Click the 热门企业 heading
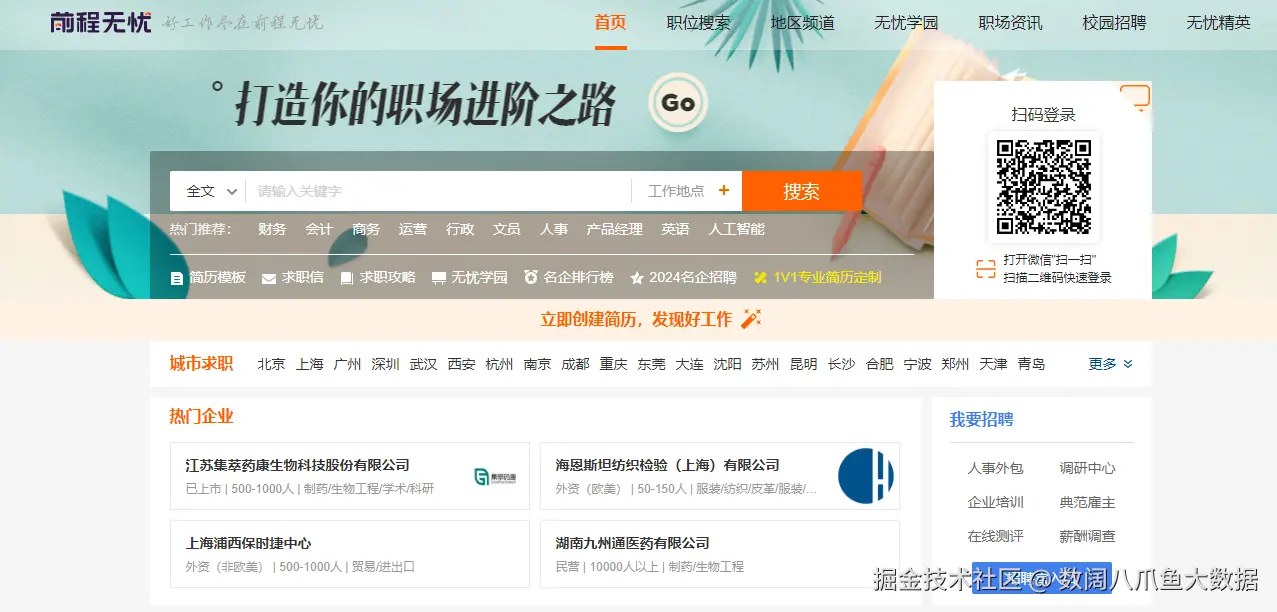The image size is (1277, 612). point(201,416)
